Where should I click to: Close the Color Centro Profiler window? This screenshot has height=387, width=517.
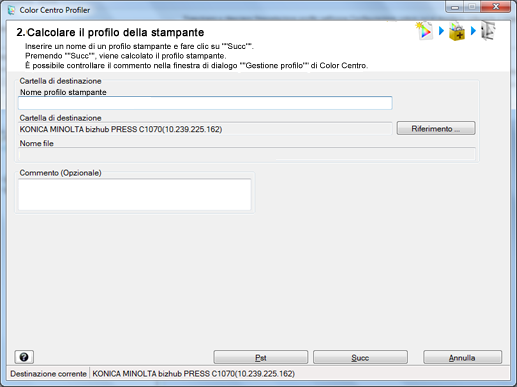[496, 7]
